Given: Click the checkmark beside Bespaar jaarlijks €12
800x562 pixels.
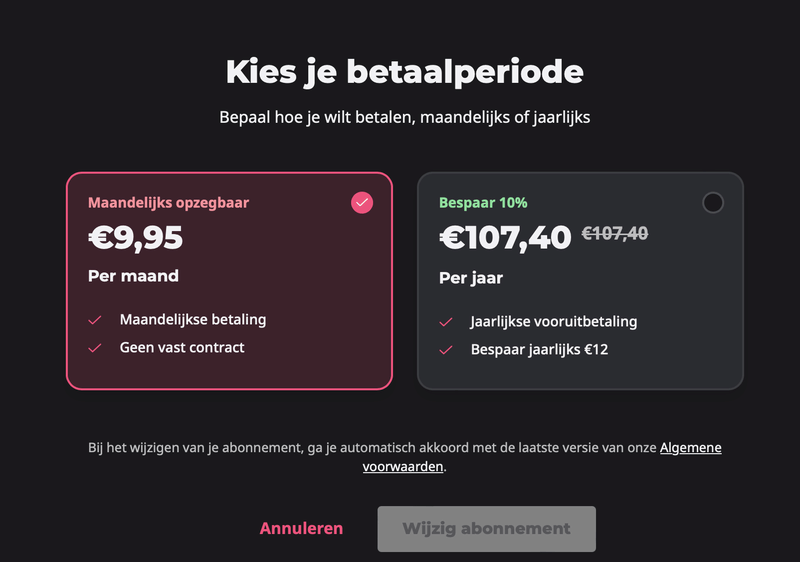Looking at the screenshot, I should click(x=446, y=350).
